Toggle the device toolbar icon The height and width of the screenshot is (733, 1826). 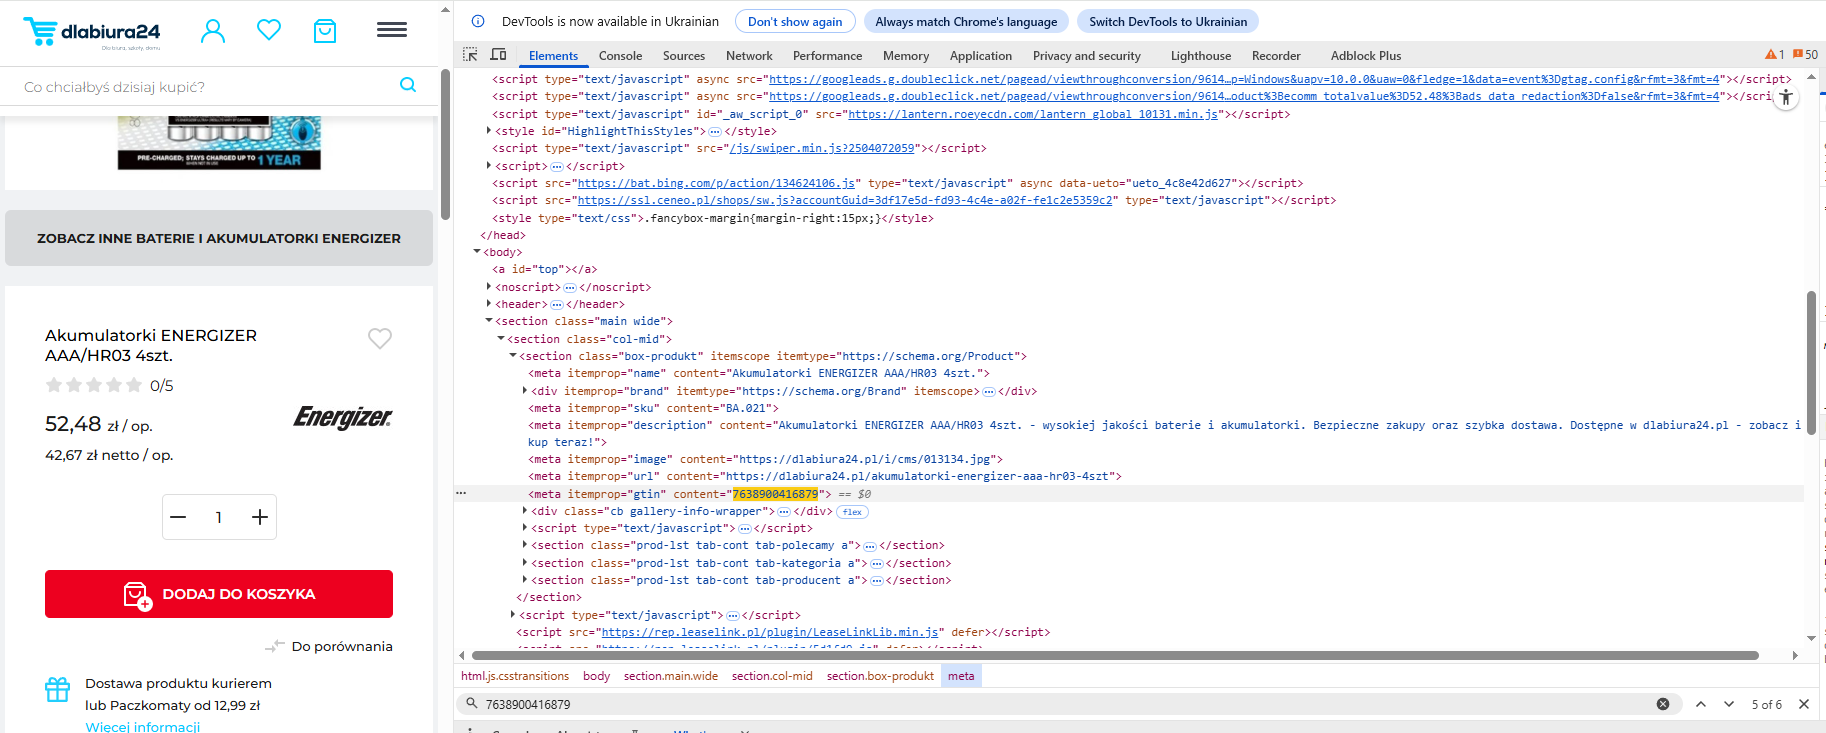coord(498,55)
